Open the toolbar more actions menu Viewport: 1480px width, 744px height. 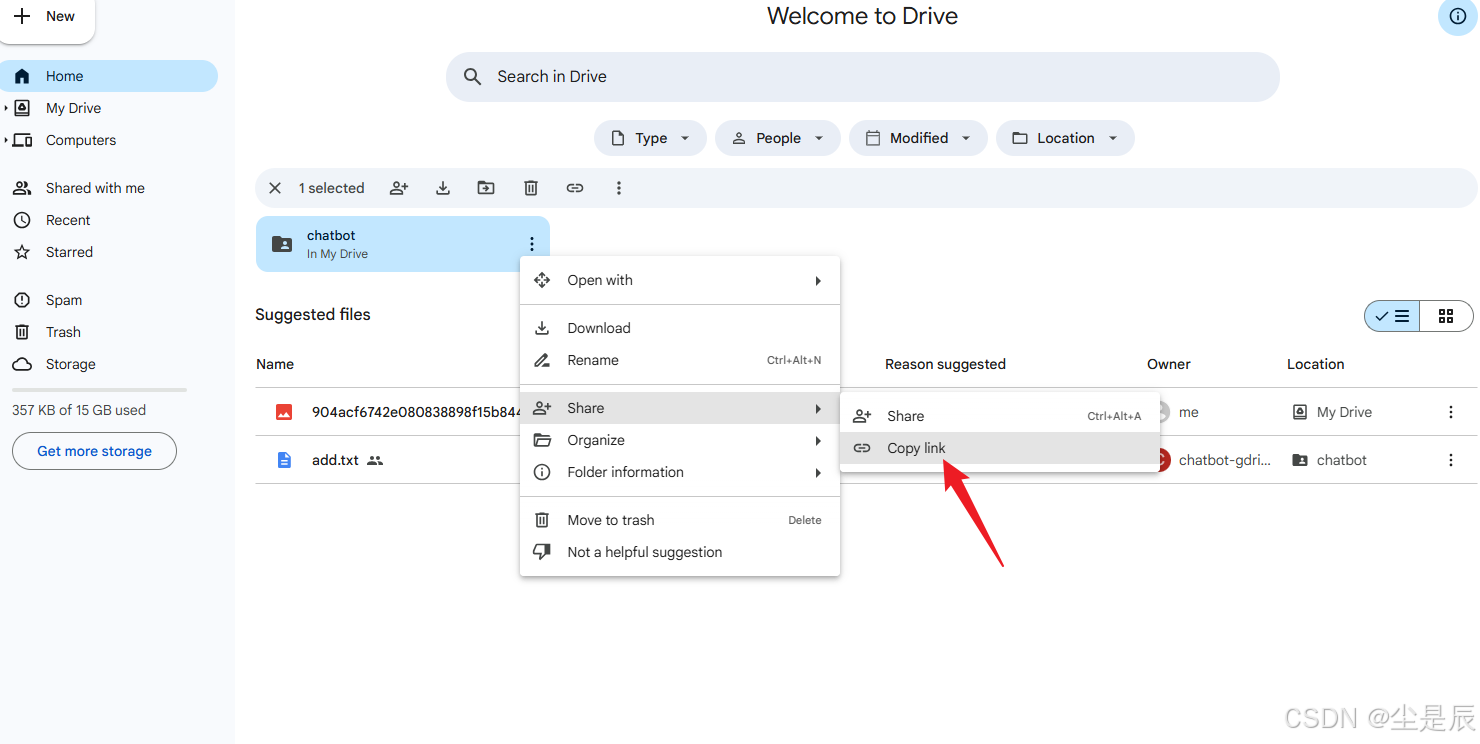(619, 188)
